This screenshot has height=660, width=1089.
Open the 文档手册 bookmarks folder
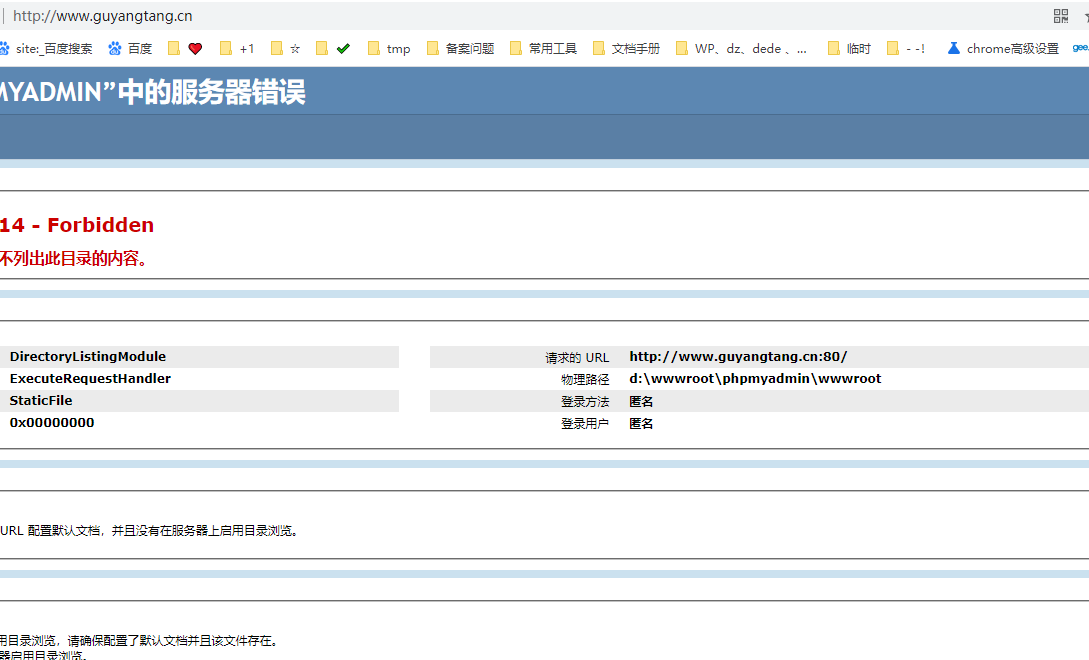pos(625,47)
